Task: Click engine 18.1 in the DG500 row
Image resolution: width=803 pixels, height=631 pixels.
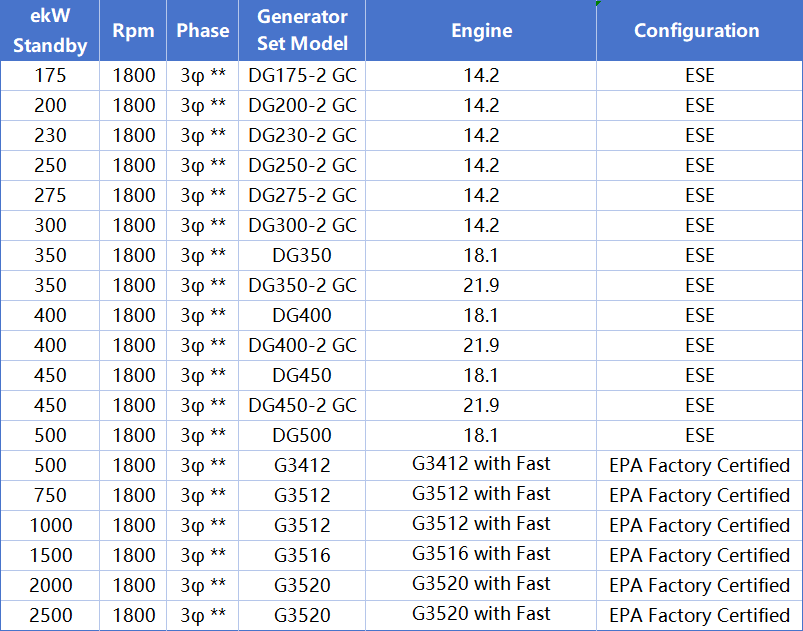Action: click(481, 435)
